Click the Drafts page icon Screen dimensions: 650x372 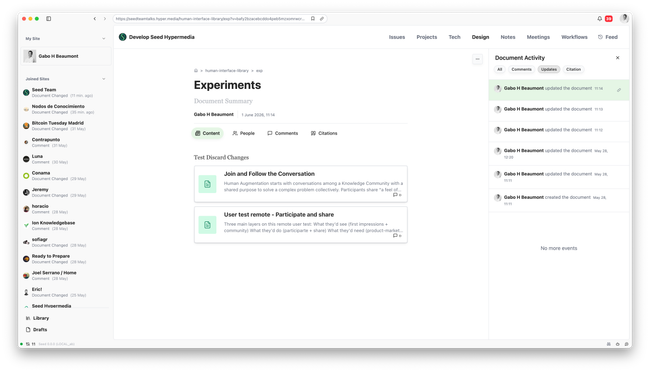28,330
